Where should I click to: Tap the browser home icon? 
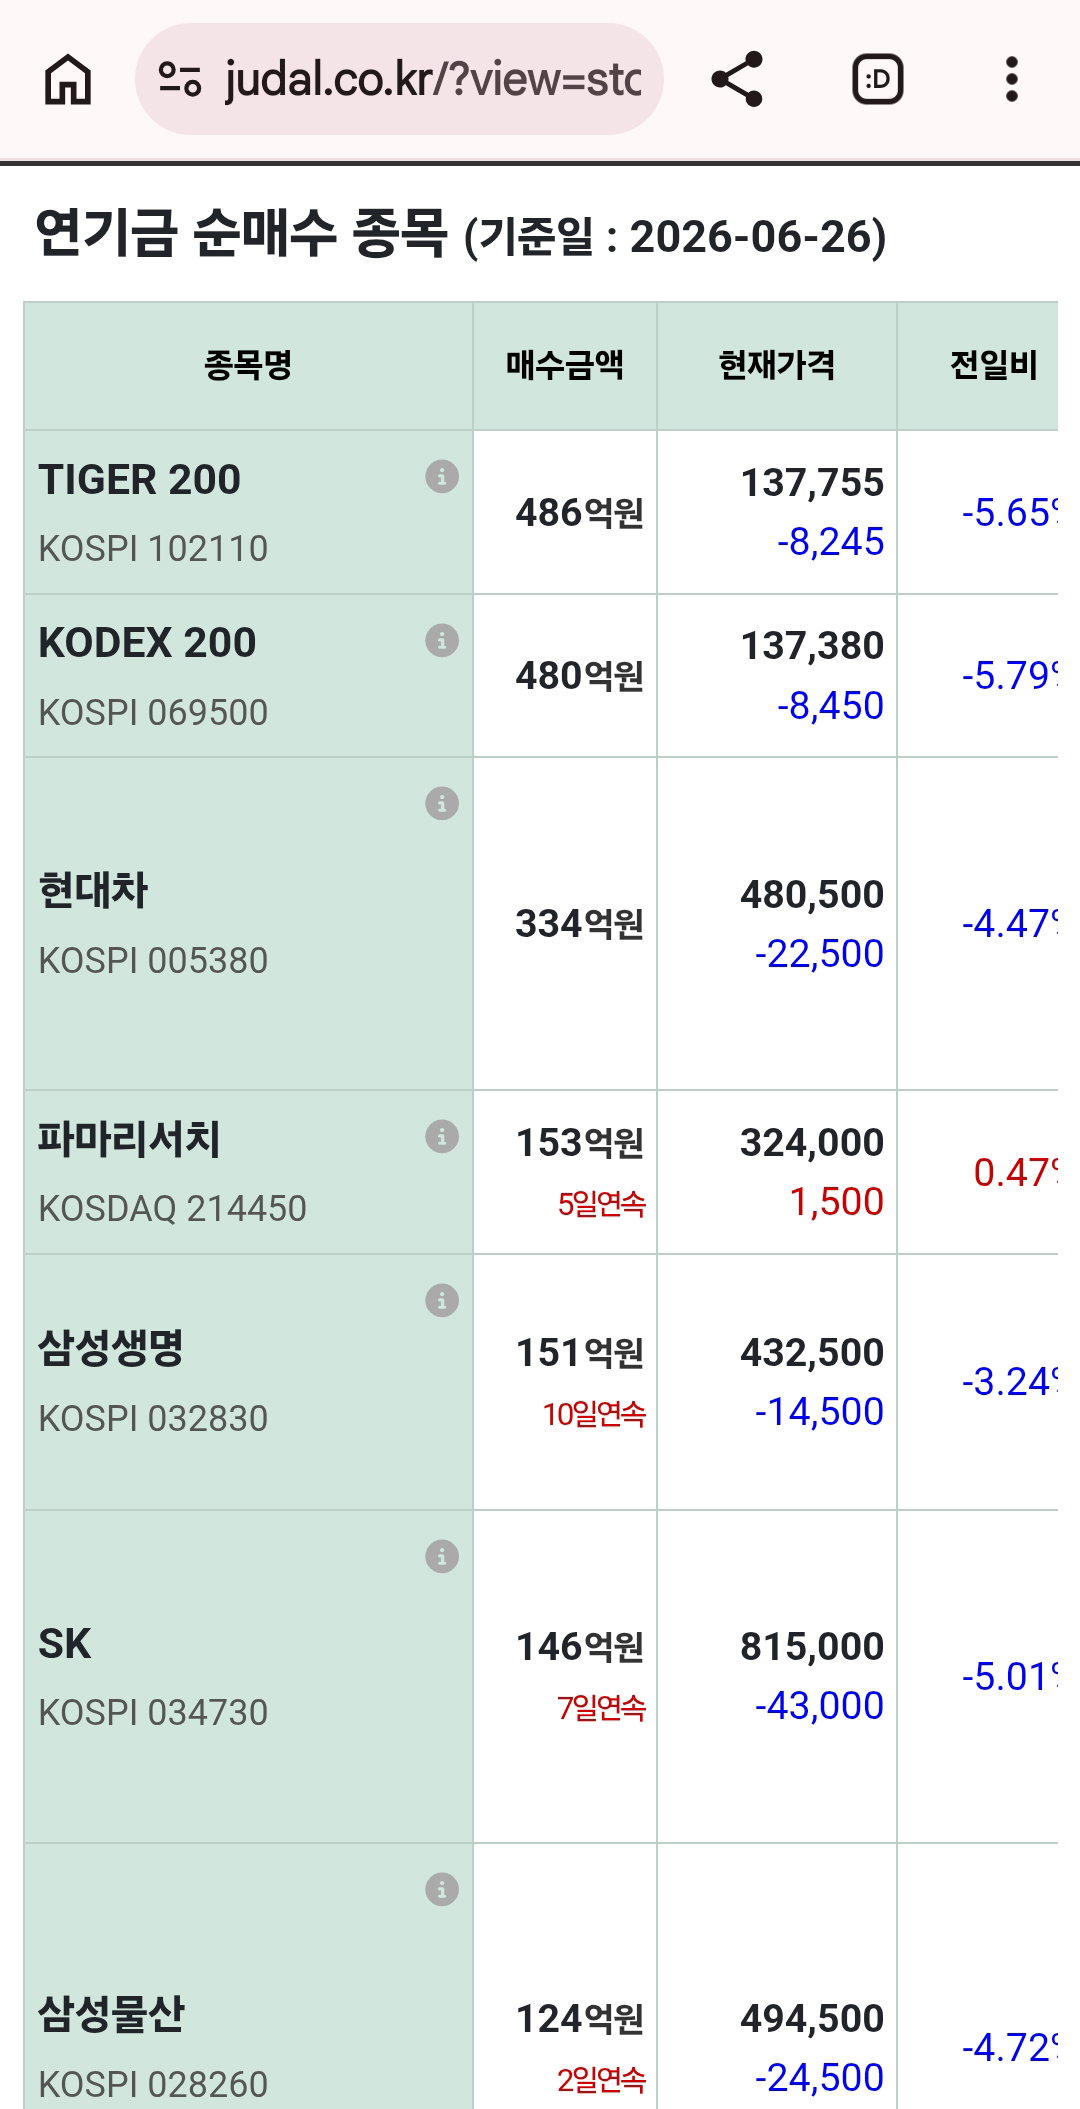click(x=68, y=79)
